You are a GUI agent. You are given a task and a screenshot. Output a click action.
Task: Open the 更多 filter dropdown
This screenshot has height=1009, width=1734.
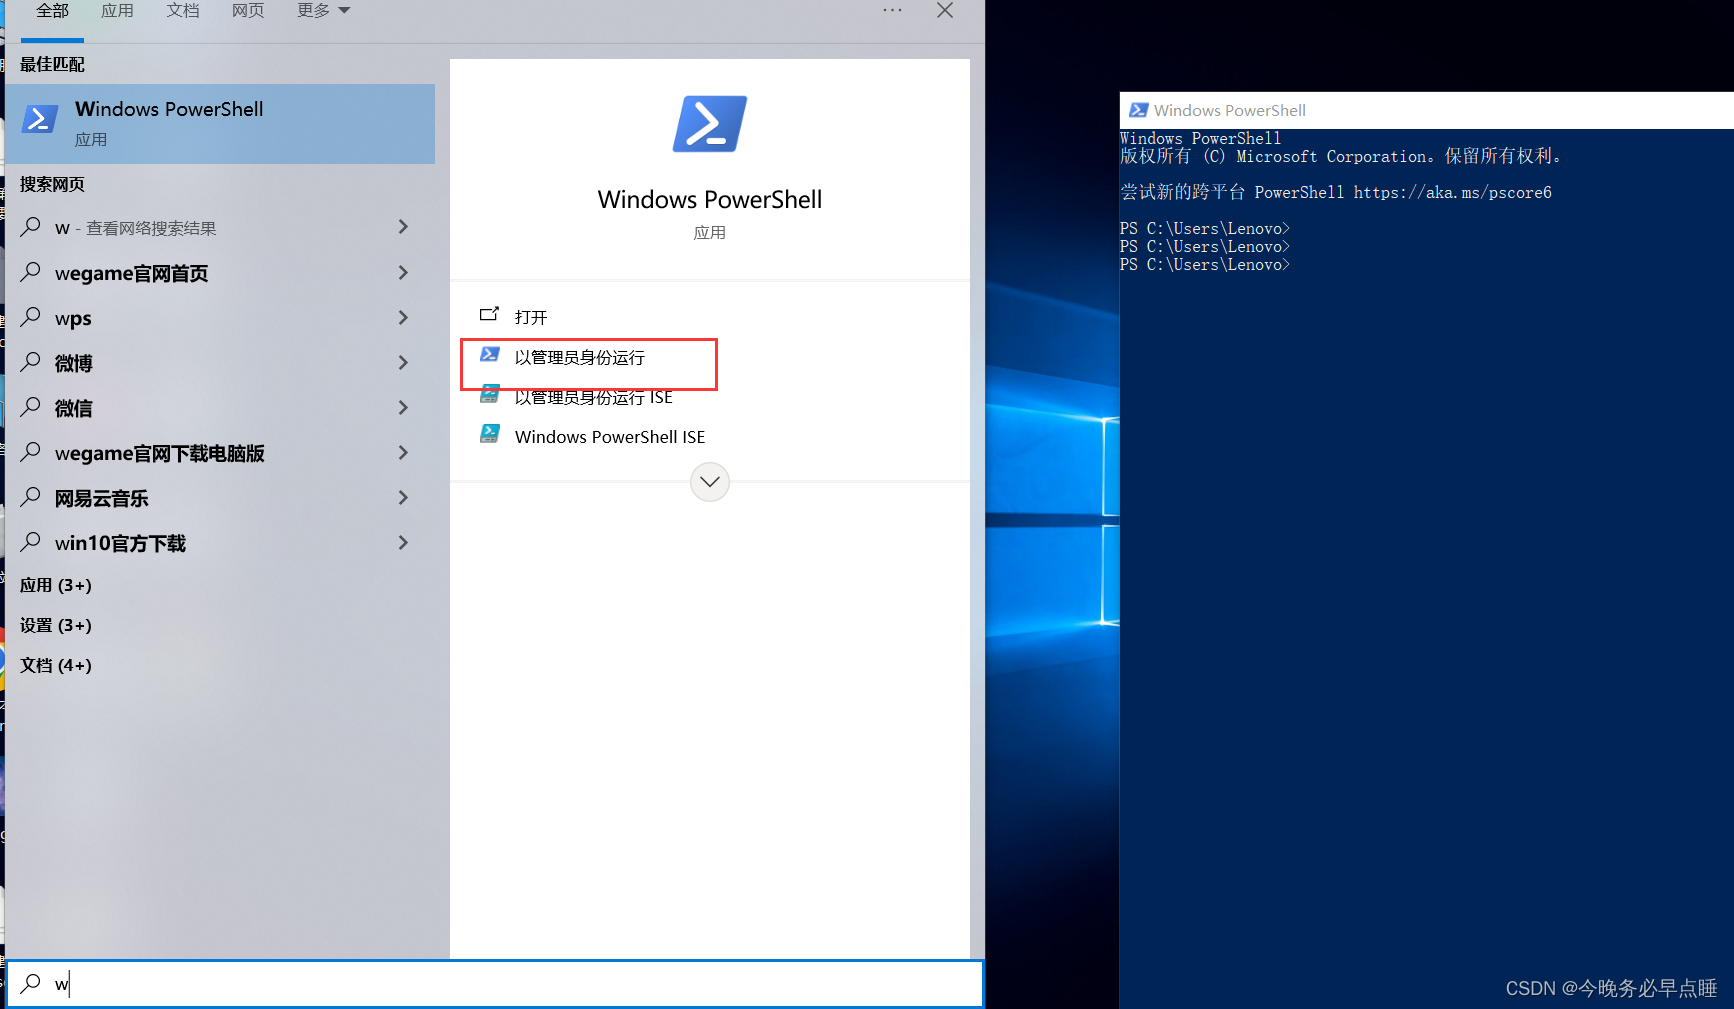pyautogui.click(x=324, y=11)
